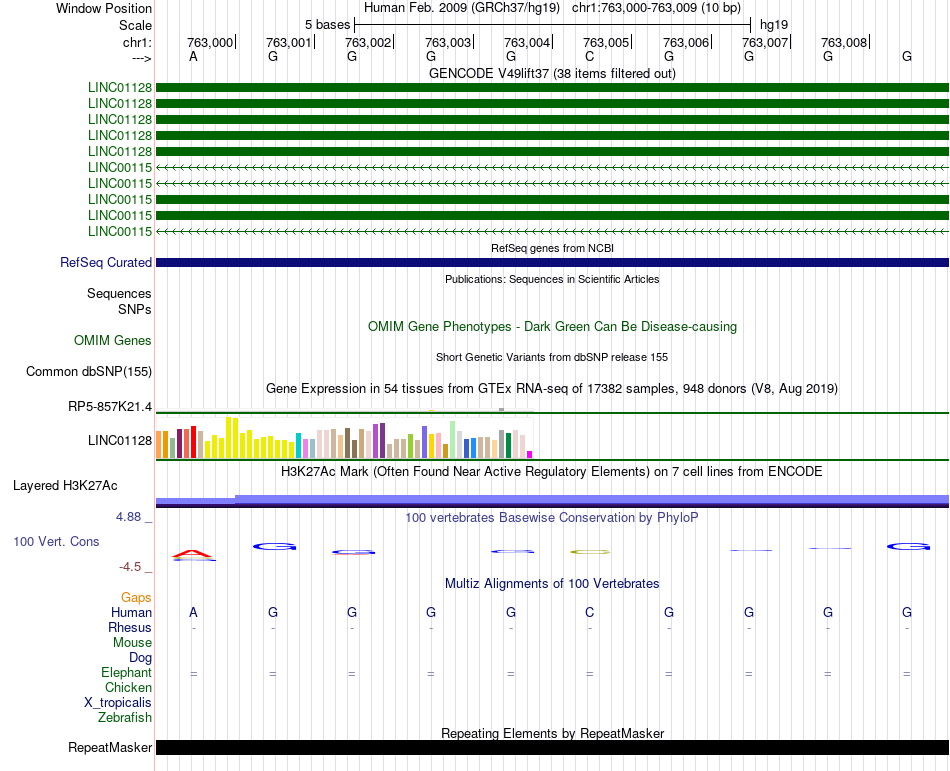Viewport: 950px width, 771px height.
Task: Click the black RepeatMasker element bar
Action: point(552,747)
